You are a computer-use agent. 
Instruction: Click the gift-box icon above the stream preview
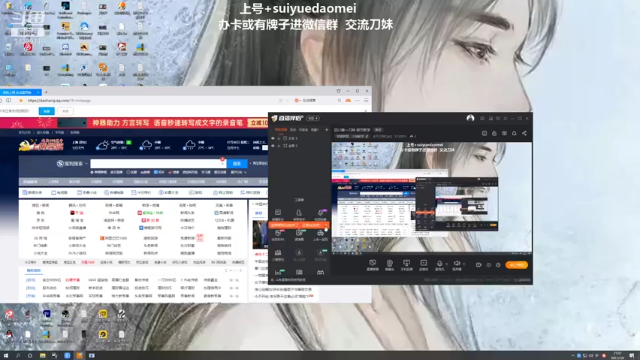click(504, 133)
